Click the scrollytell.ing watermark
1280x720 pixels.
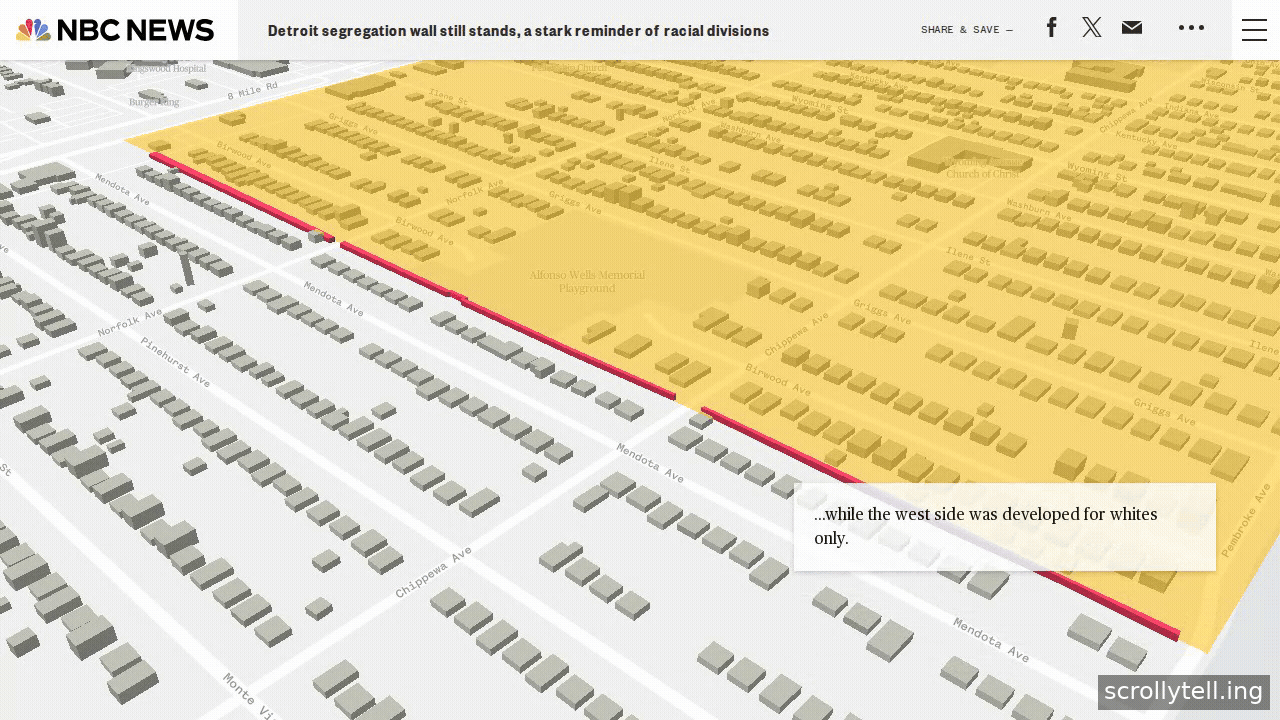(1184, 691)
